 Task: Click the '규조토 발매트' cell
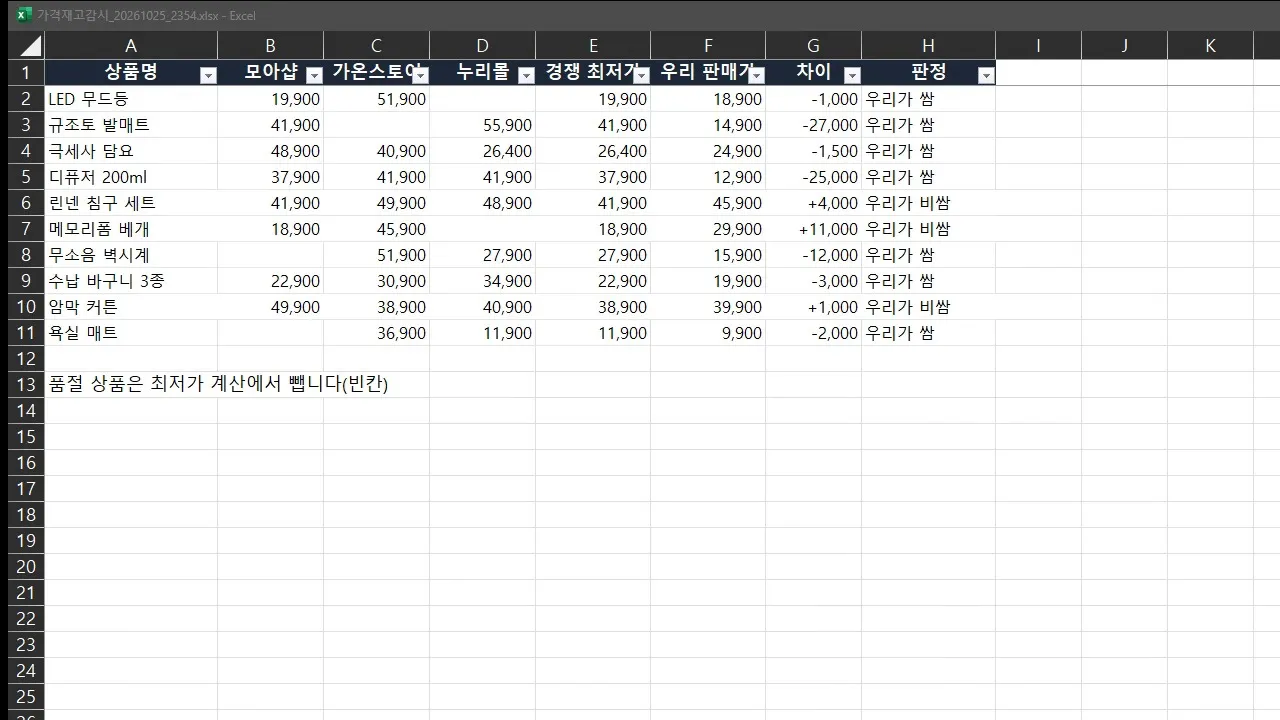[131, 125]
